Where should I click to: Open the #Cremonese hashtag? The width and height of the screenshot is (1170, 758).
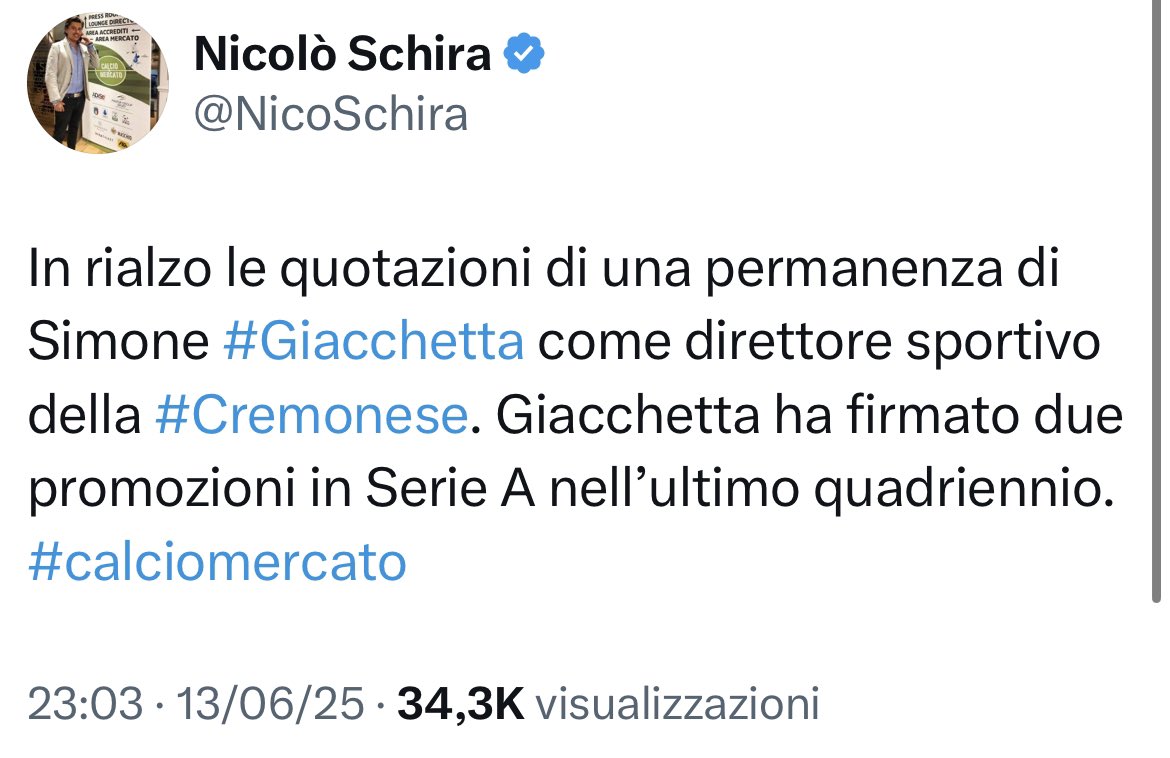pos(312,416)
